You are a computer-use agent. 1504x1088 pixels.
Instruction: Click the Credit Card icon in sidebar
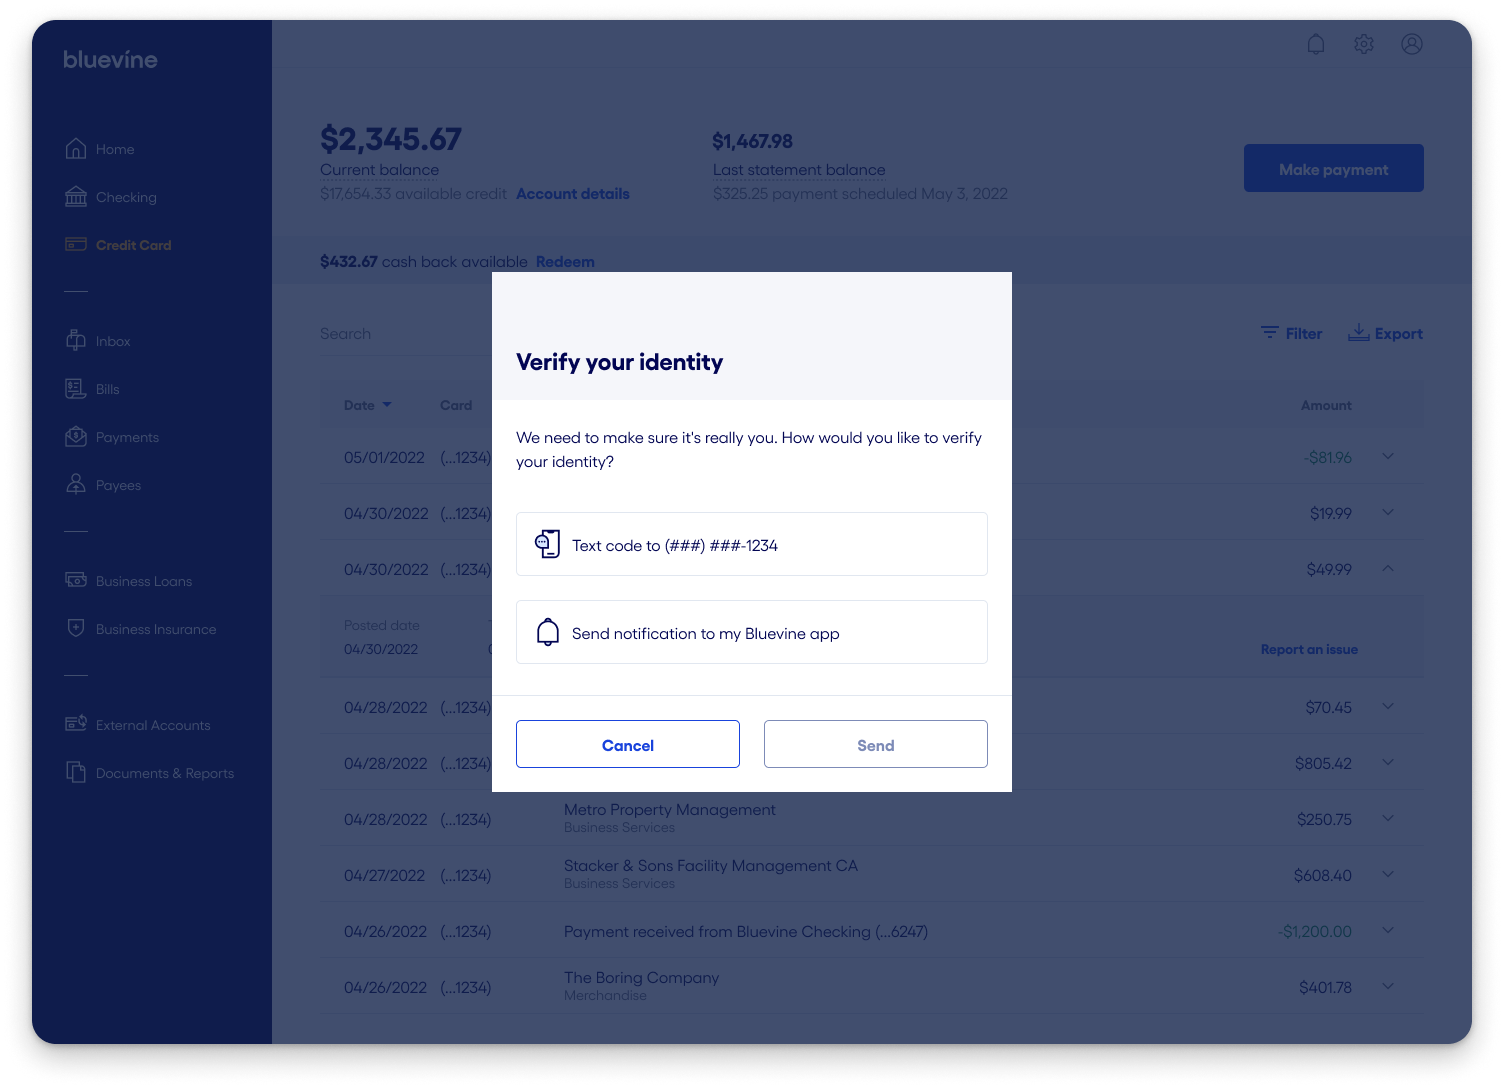tap(76, 244)
